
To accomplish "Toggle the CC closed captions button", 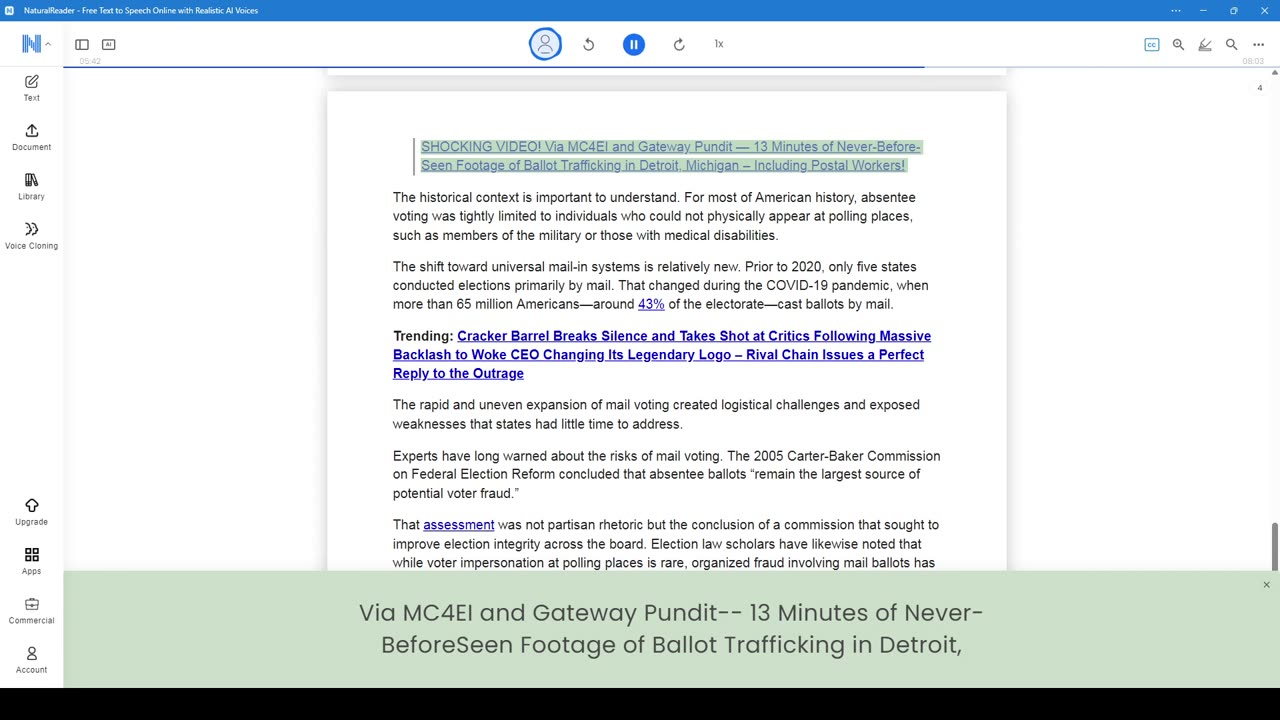I will (x=1152, y=44).
